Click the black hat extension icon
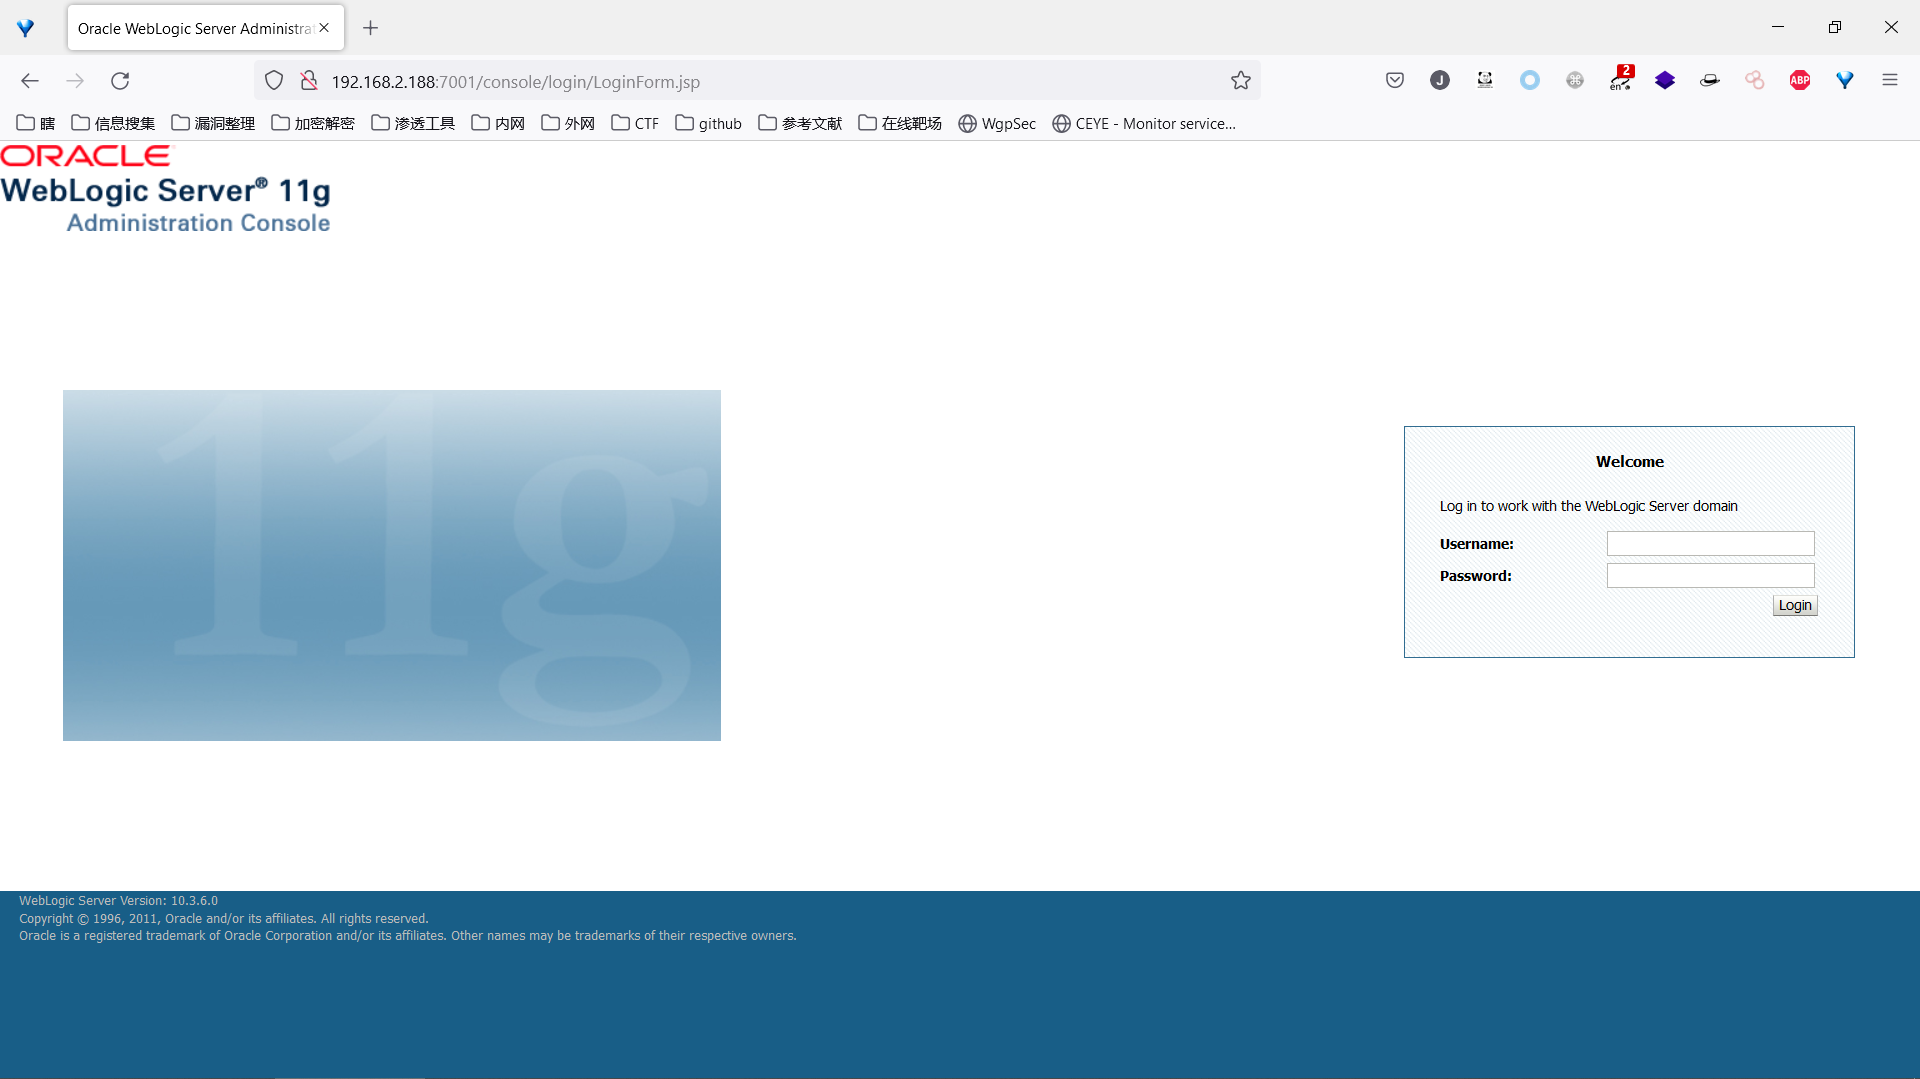The height and width of the screenshot is (1079, 1920). (x=1710, y=81)
